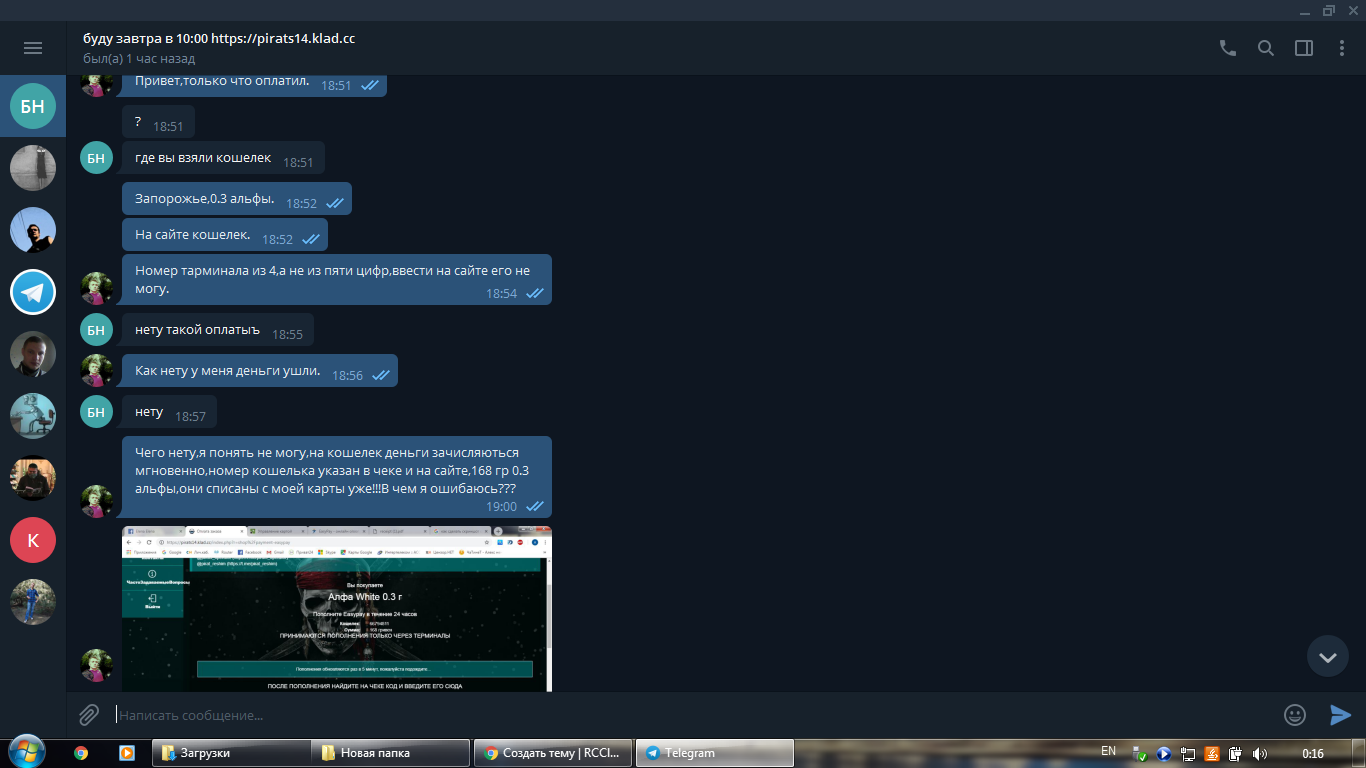Open the EN language indicator

tap(1108, 751)
